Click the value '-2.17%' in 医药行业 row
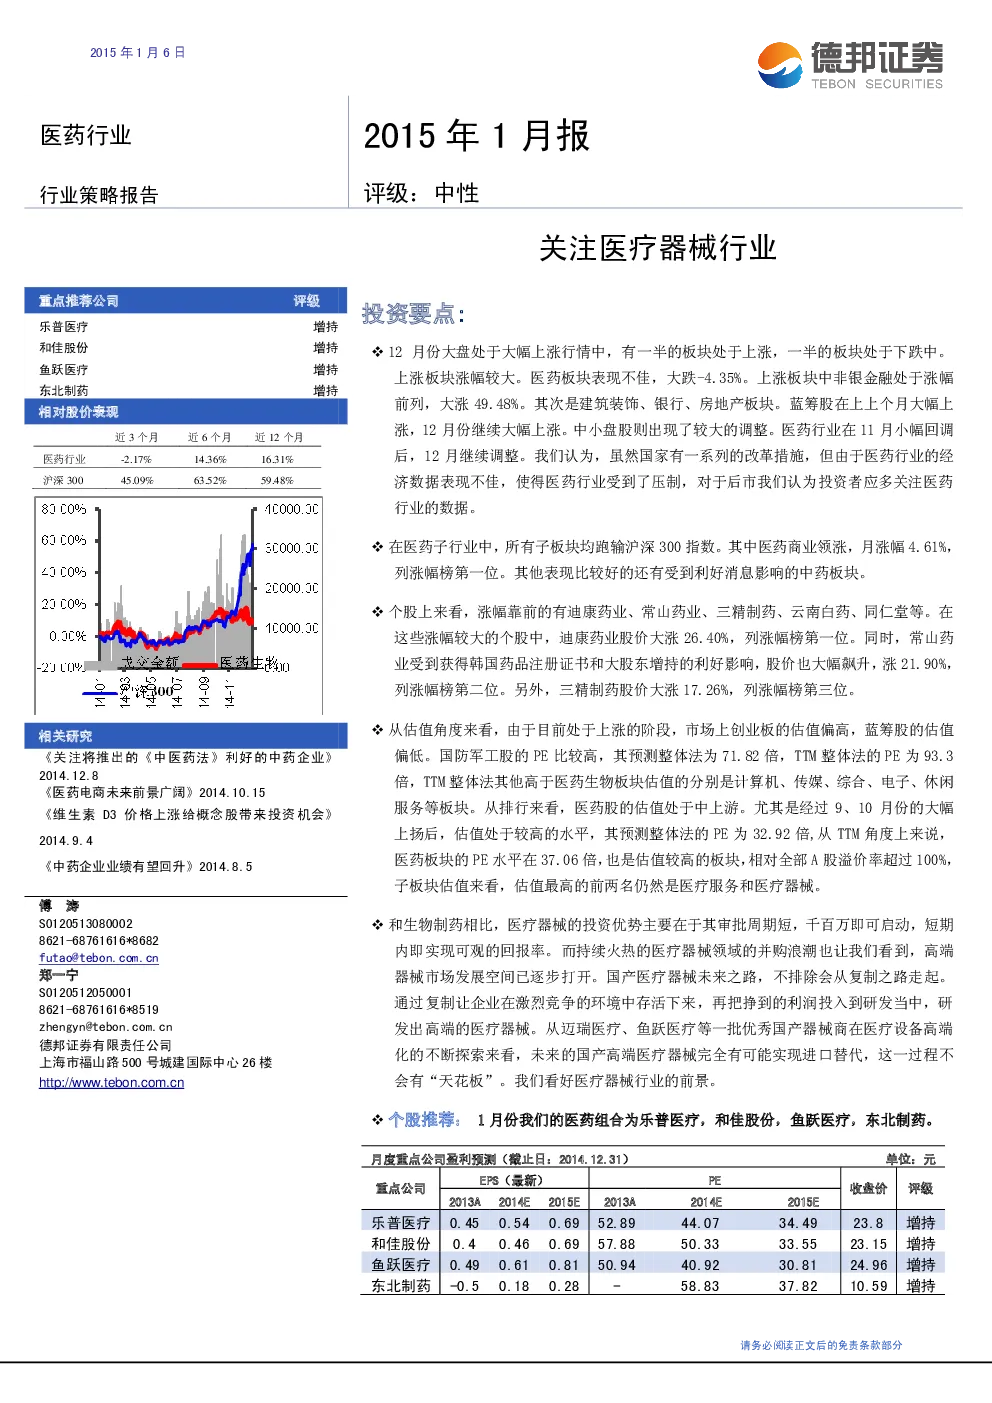Screen dimensions: 992x1403 click(136, 459)
